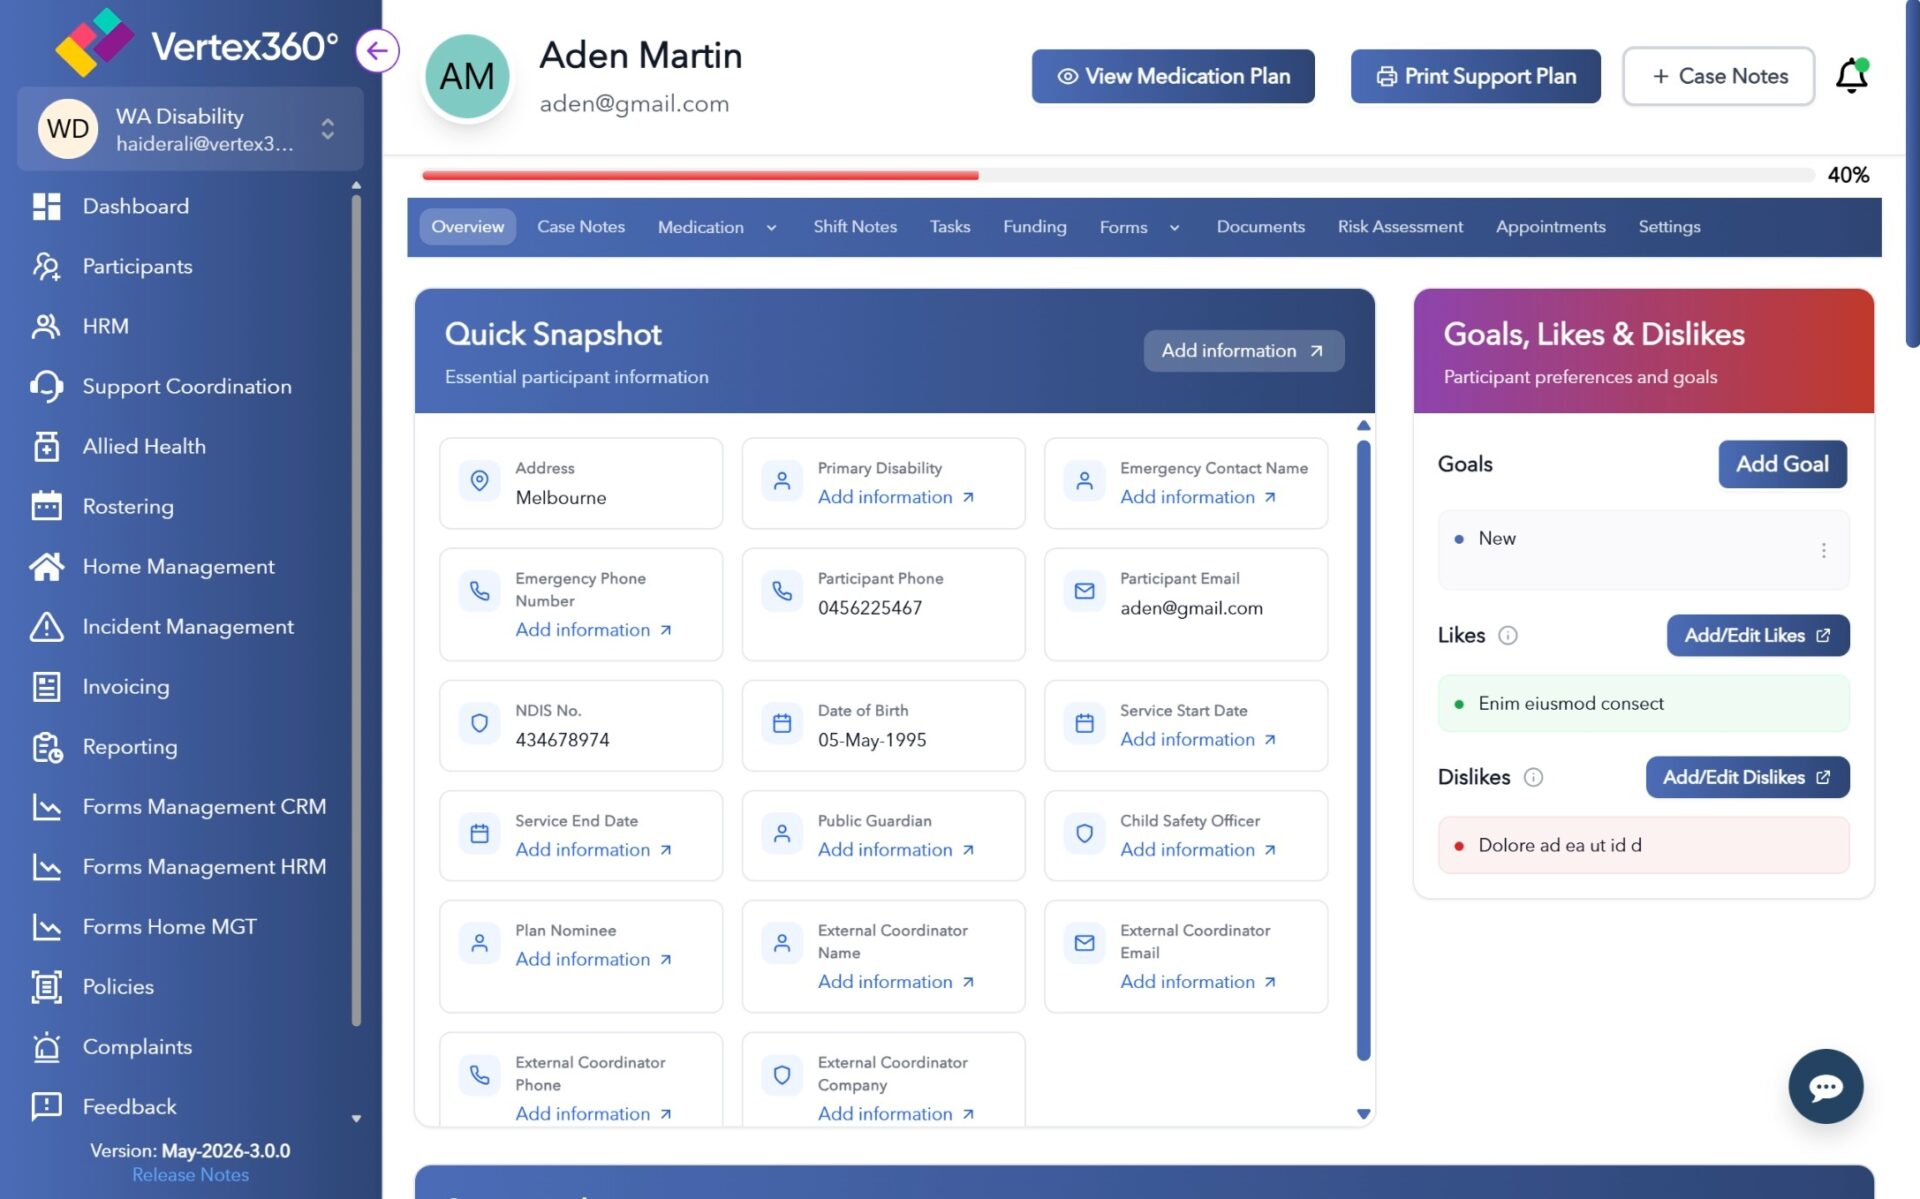Open the Release Notes link
Viewport: 1920px width, 1199px height.
pos(190,1175)
